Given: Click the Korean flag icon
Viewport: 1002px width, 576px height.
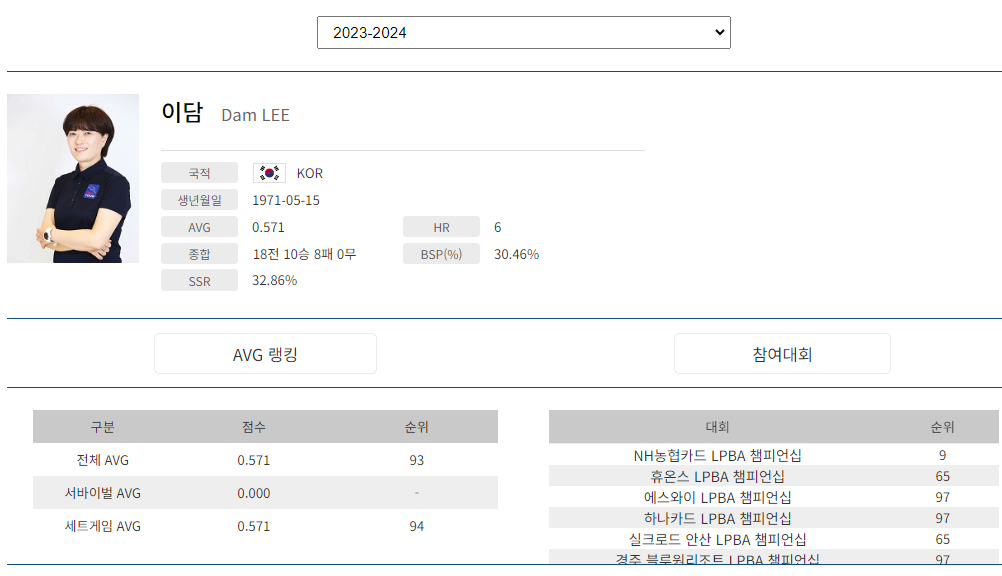Looking at the screenshot, I should click(270, 172).
